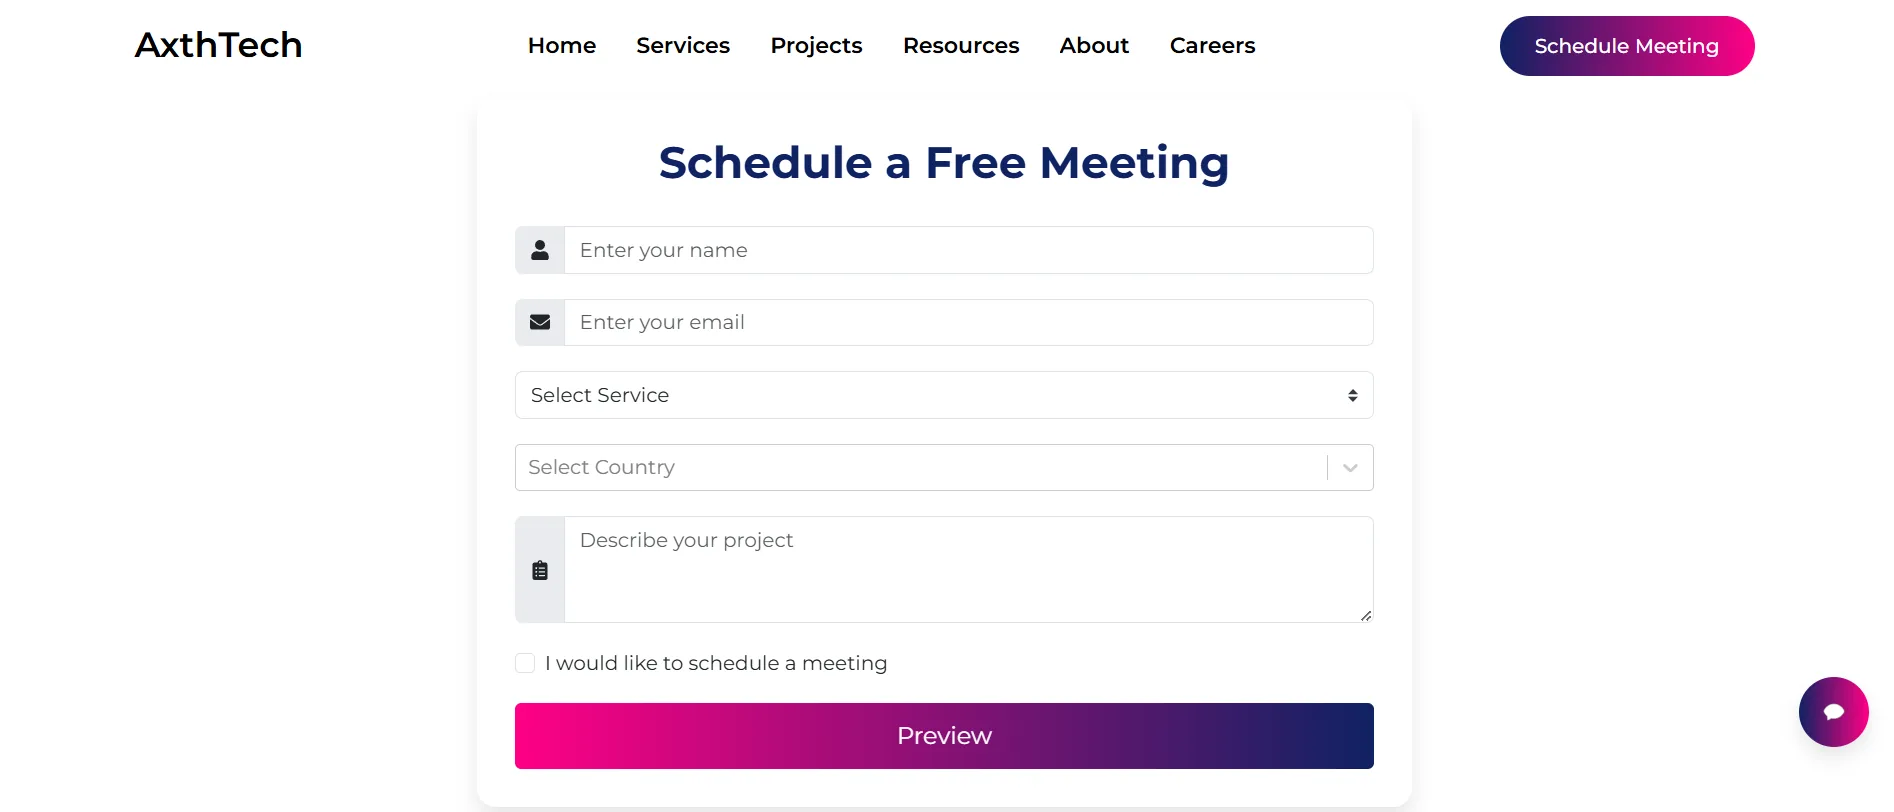This screenshot has height=812, width=1894.
Task: Click the envelope icon beside email field
Action: coord(540,322)
